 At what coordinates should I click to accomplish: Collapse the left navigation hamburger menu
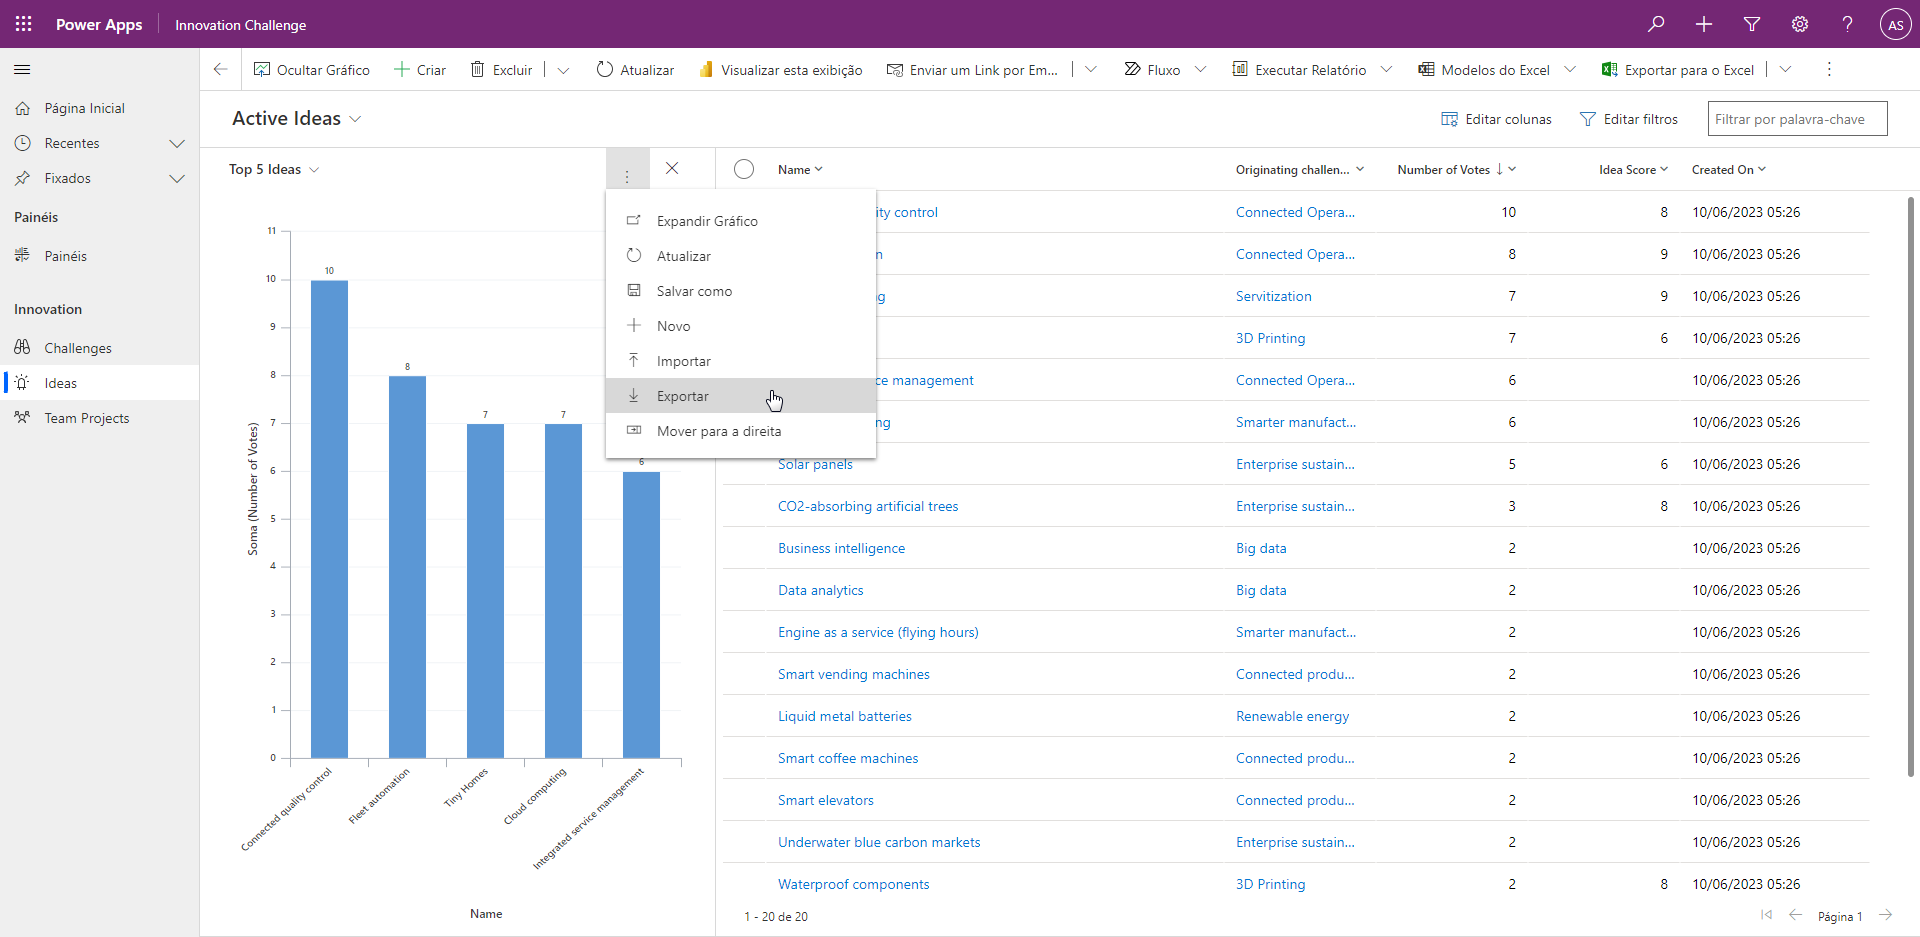point(22,70)
